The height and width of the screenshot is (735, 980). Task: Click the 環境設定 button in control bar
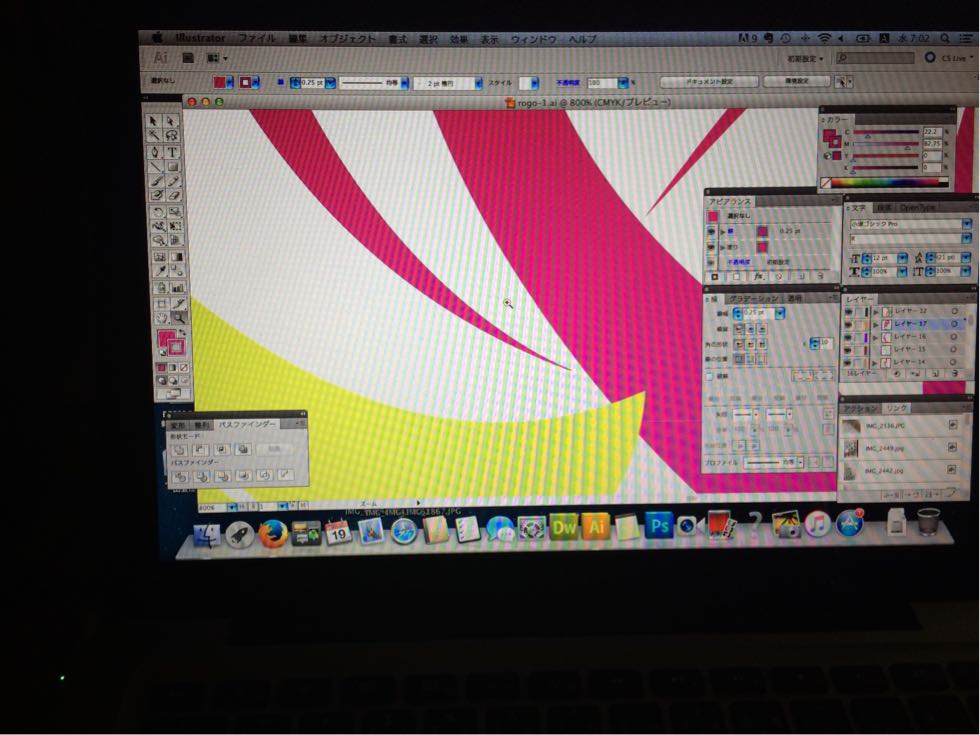[797, 81]
